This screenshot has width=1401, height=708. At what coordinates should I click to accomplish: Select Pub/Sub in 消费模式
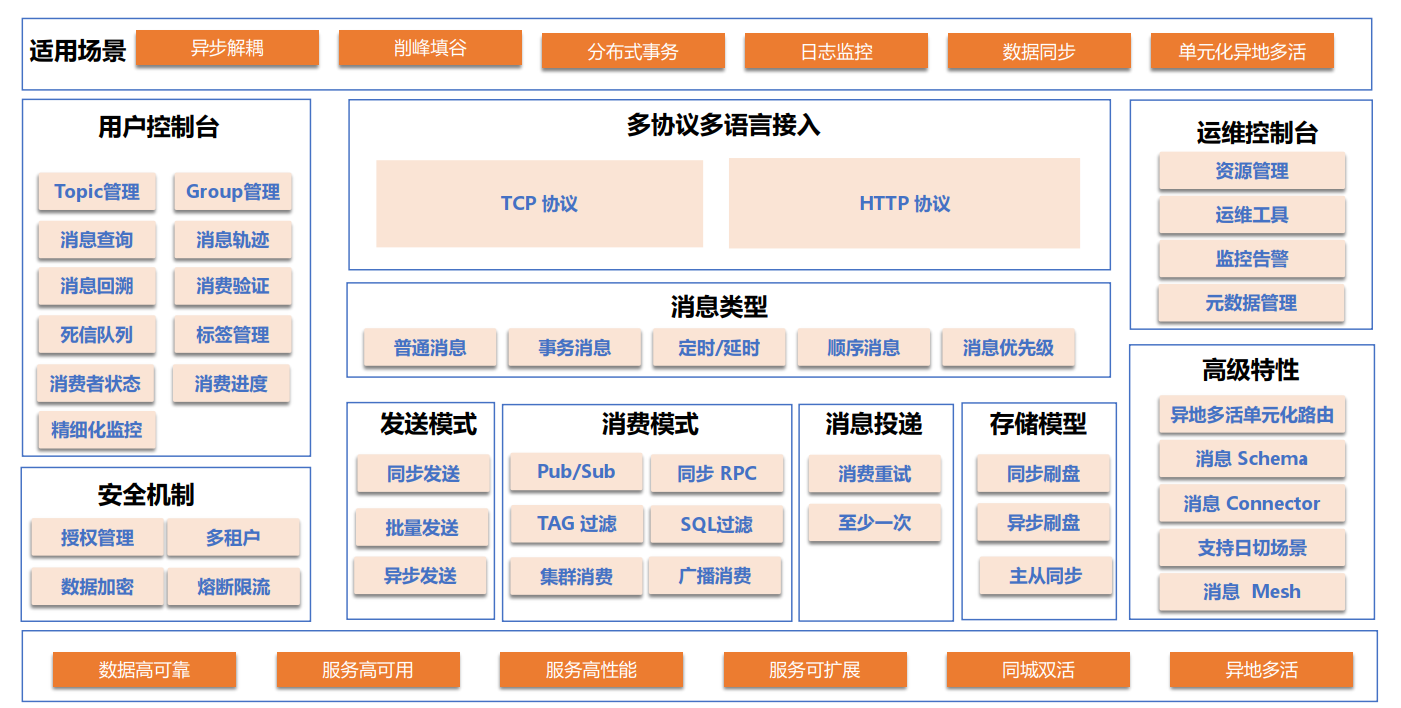576,473
